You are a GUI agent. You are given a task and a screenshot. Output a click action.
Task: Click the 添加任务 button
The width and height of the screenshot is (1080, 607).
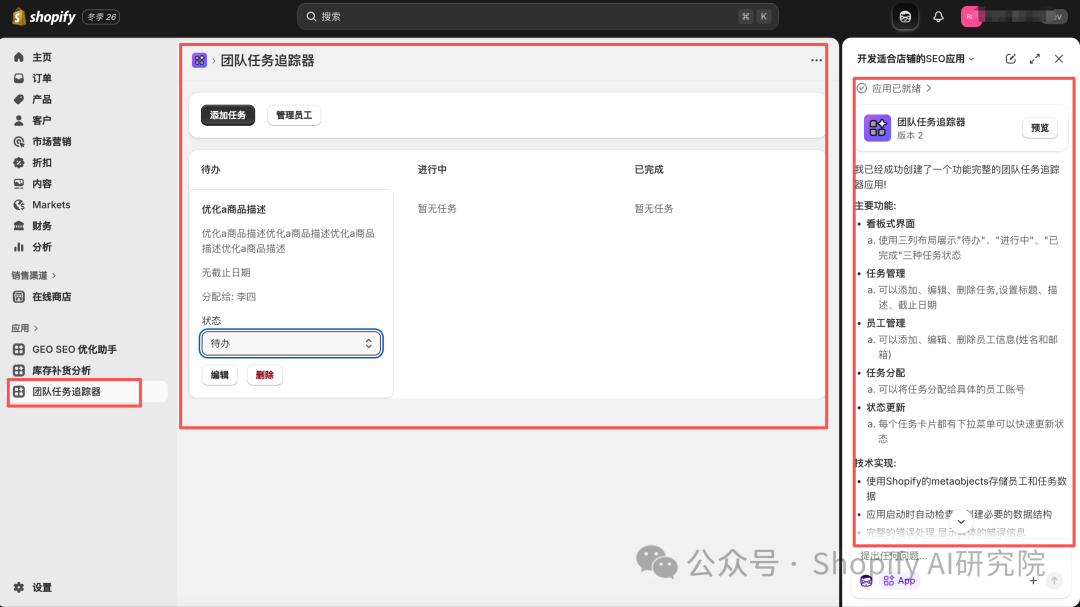click(228, 115)
